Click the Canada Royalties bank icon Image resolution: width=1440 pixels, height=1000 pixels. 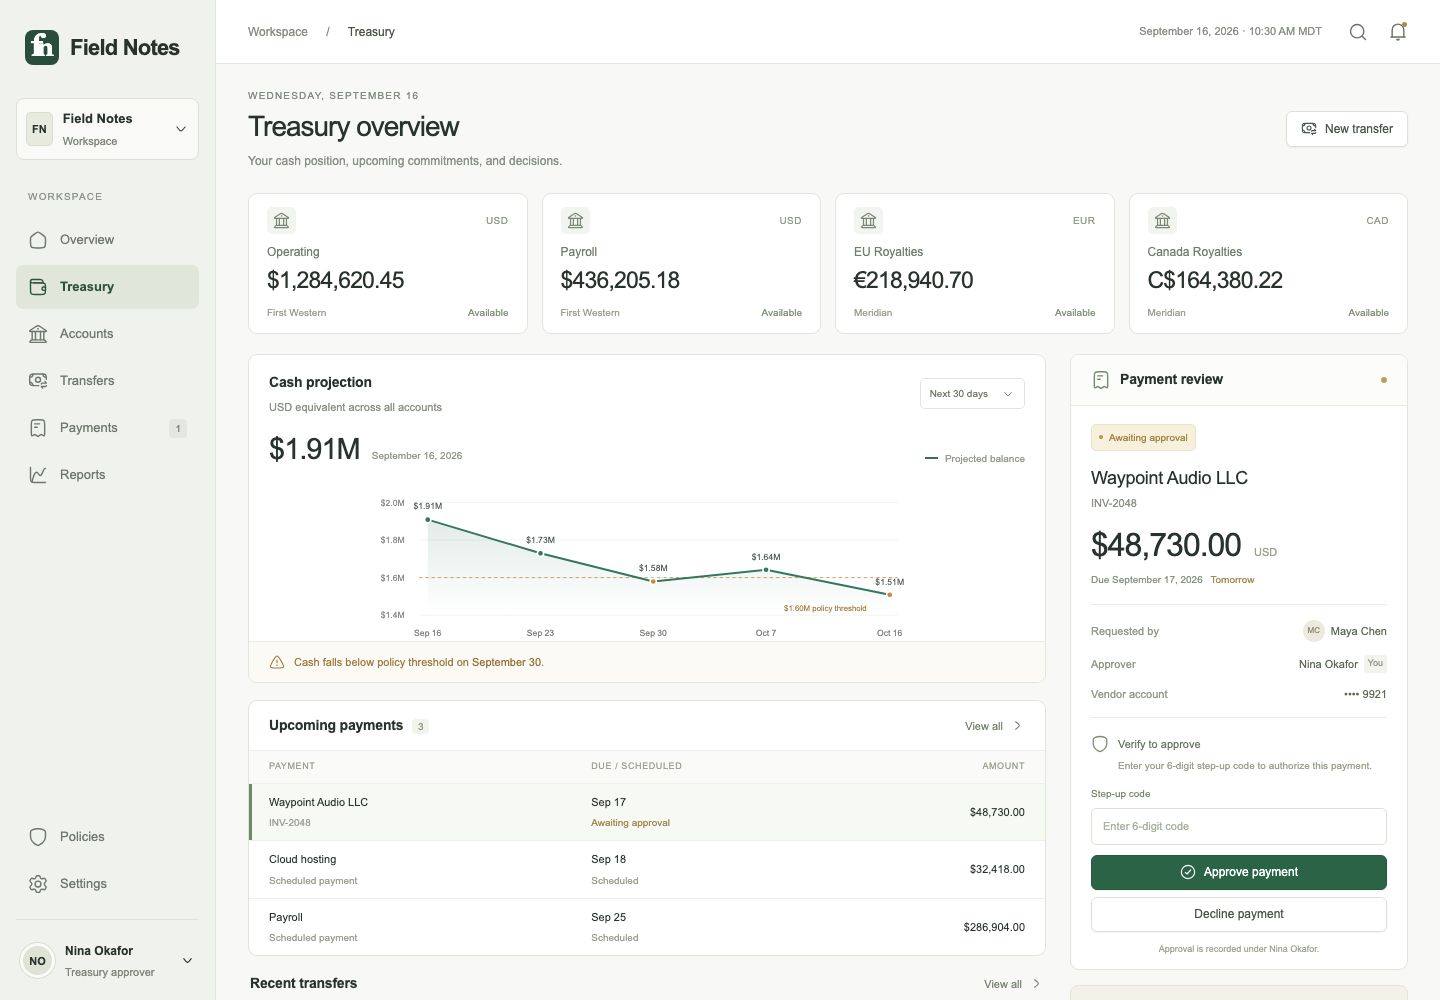1162,220
